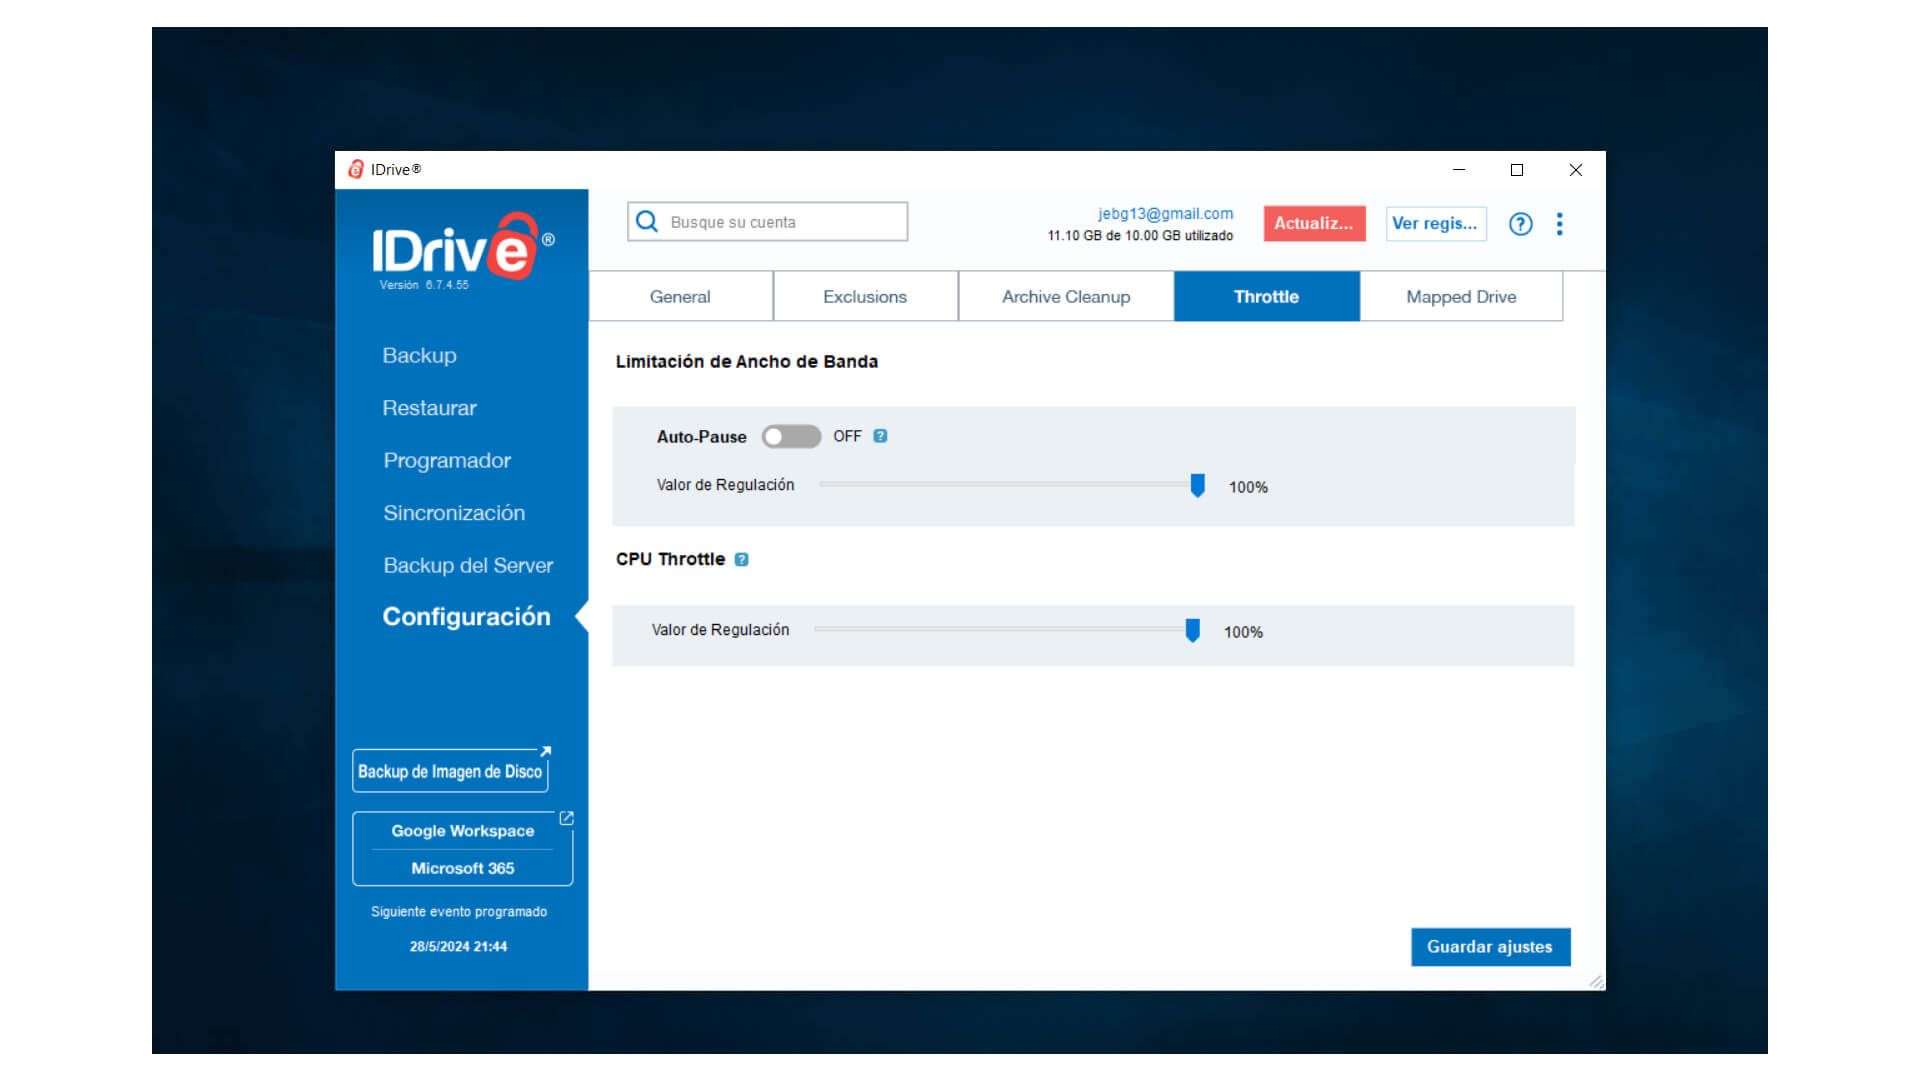Open the help icon menu
Viewport: 1920px width, 1080px height.
1519,223
